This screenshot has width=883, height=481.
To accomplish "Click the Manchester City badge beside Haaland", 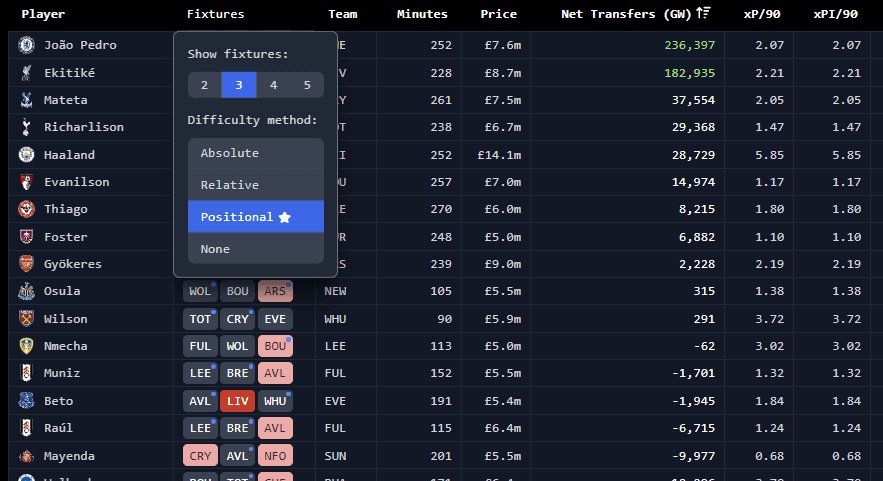I will (x=26, y=154).
